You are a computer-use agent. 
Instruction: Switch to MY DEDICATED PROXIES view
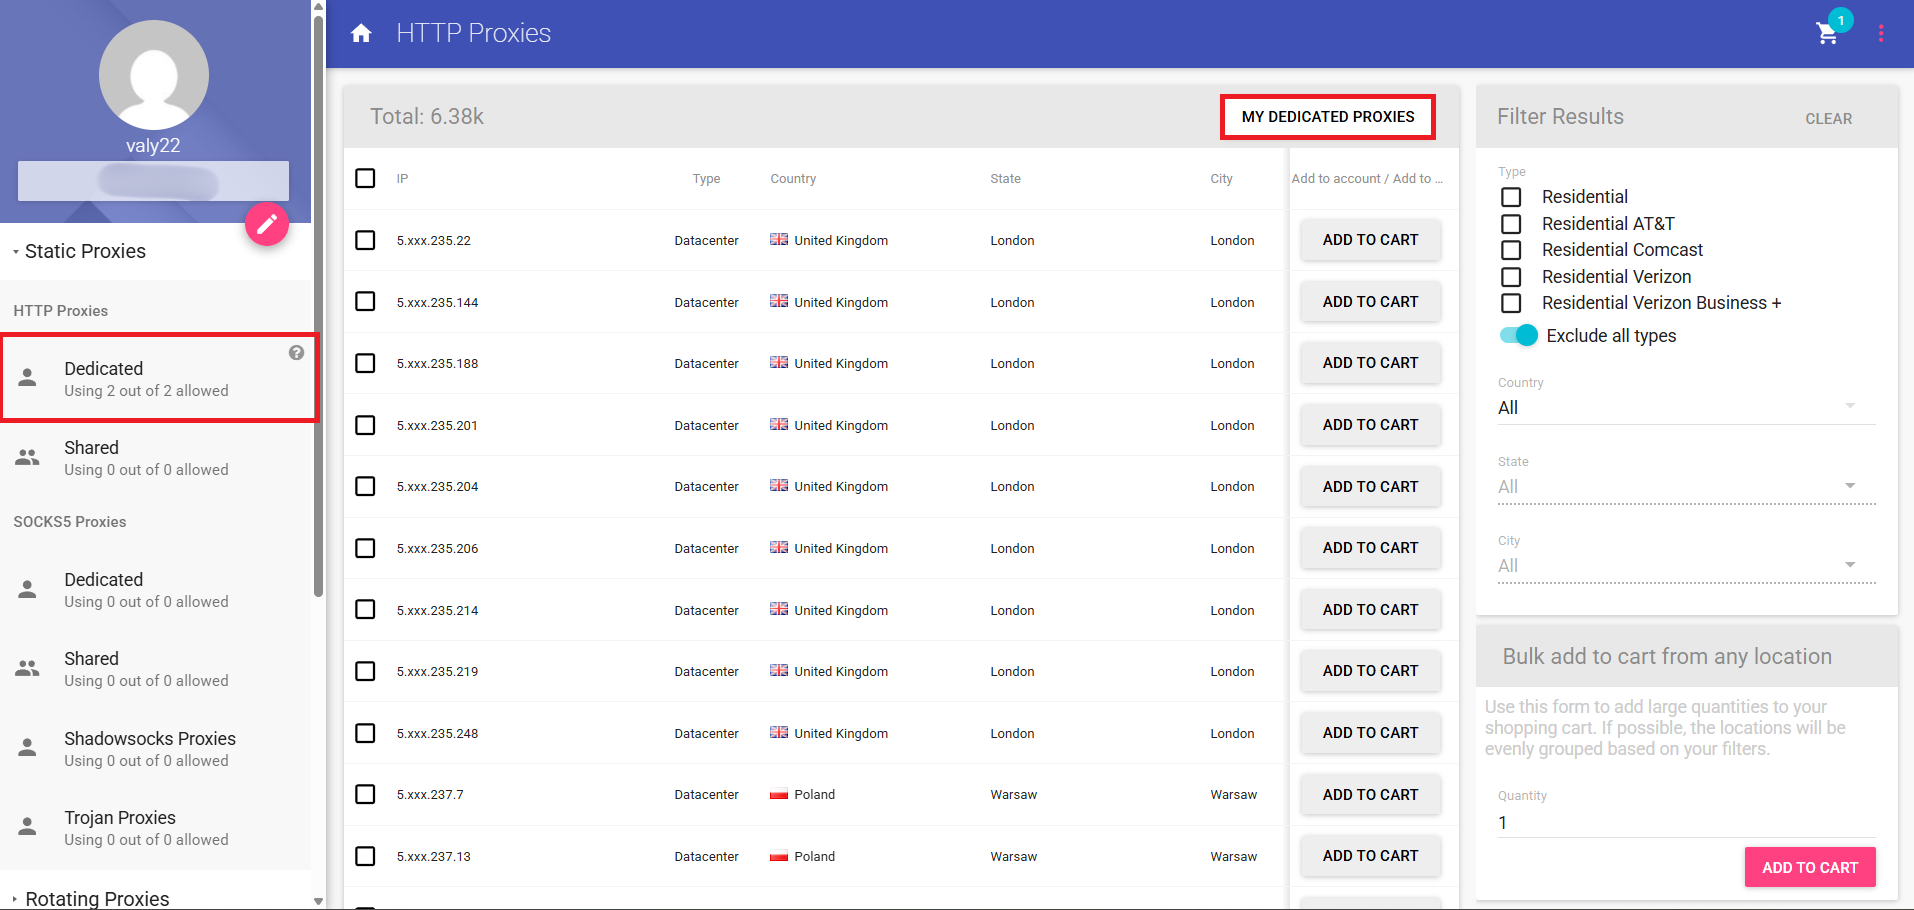click(1327, 116)
